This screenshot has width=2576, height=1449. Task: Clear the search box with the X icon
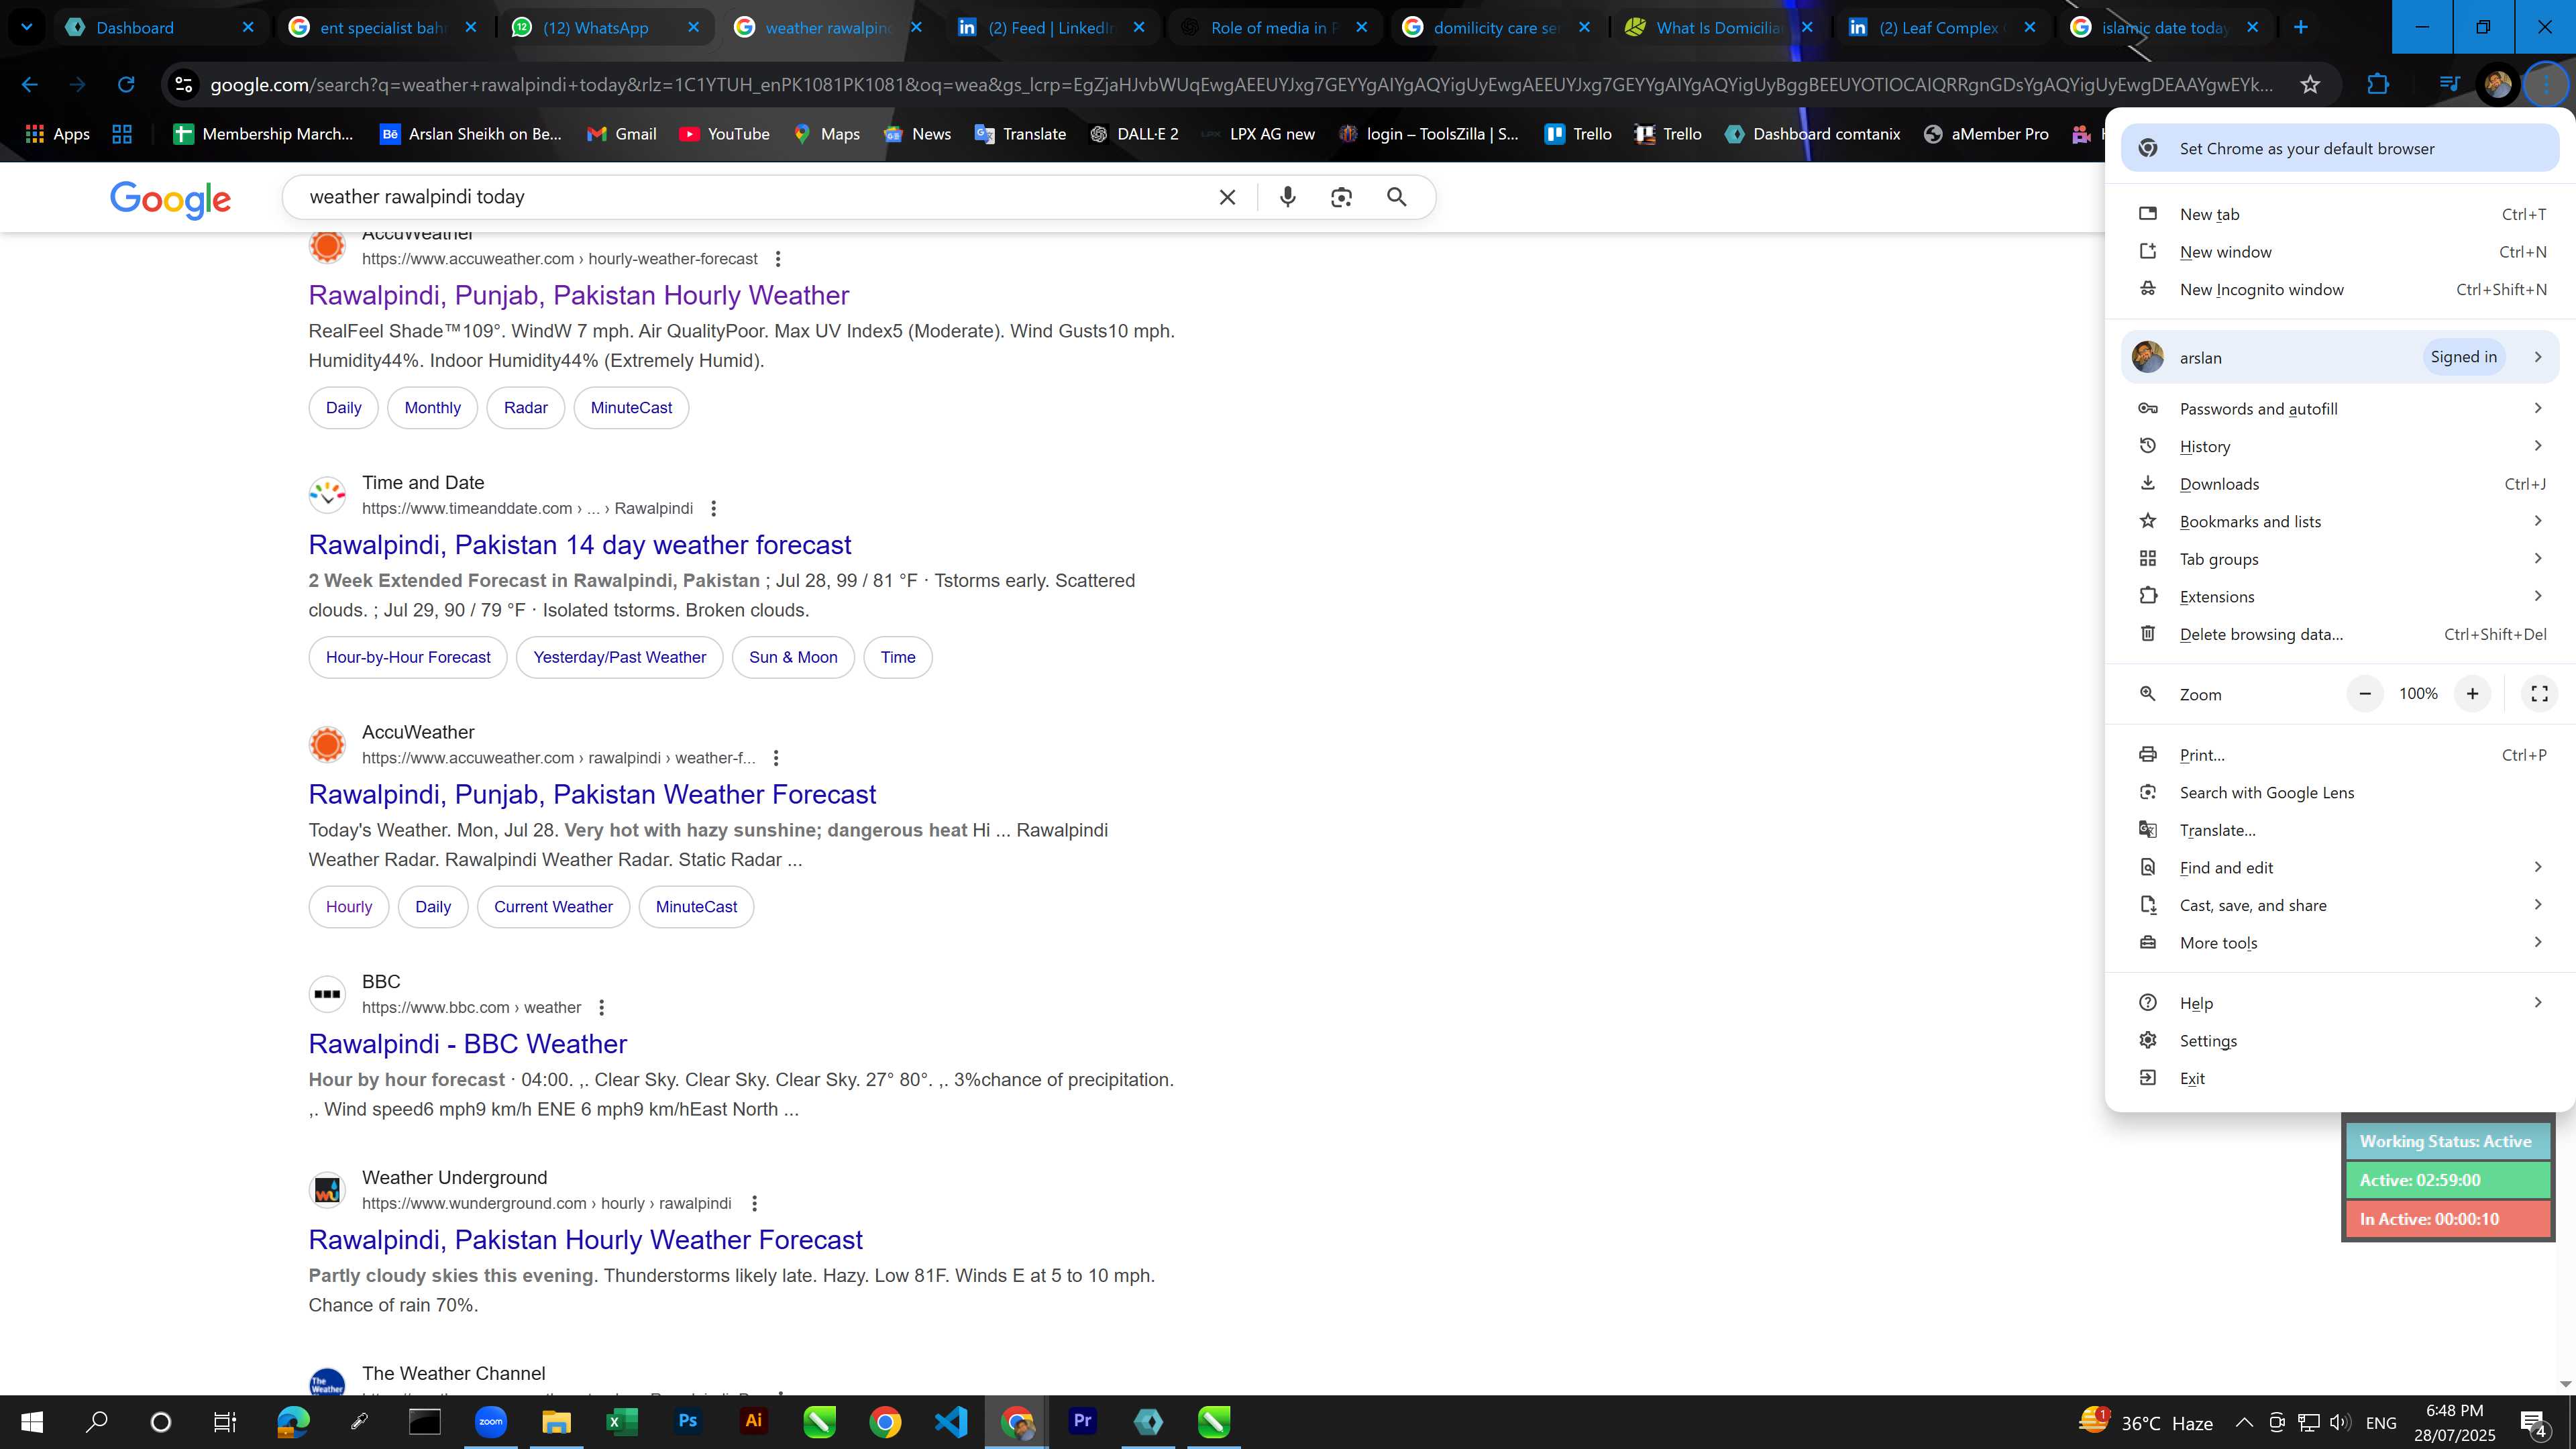click(1227, 197)
